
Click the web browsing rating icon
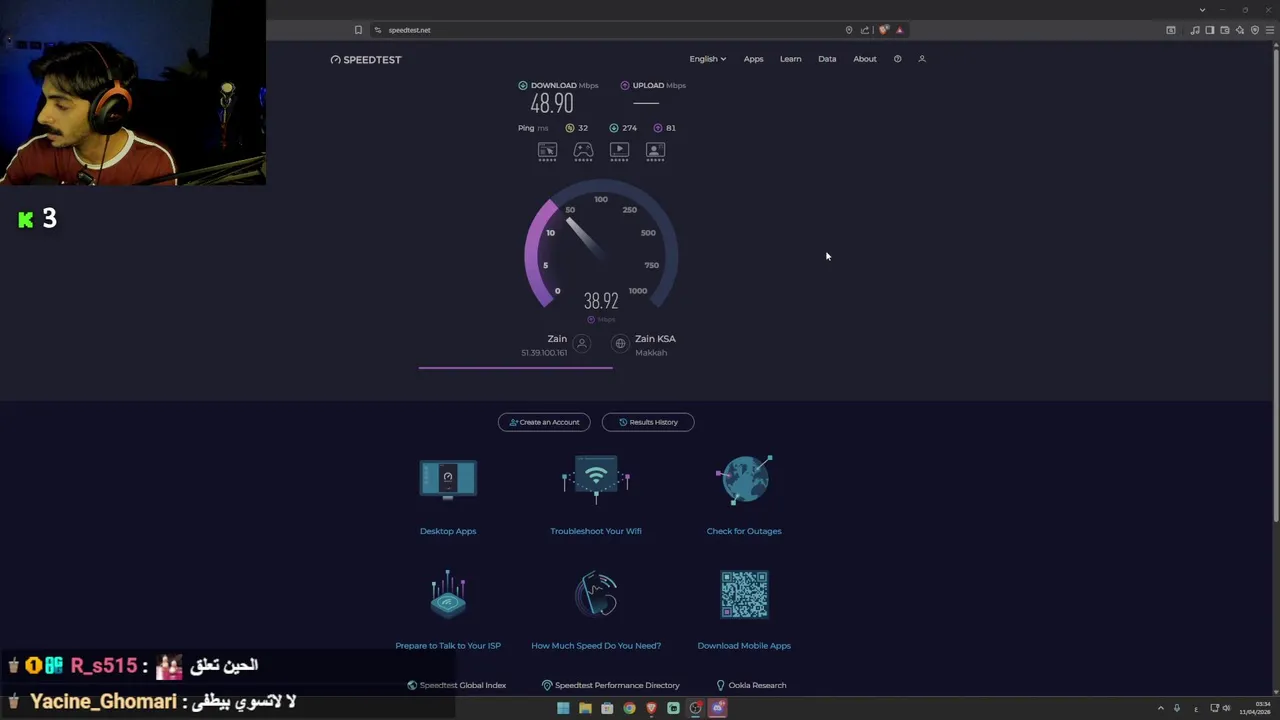(547, 151)
